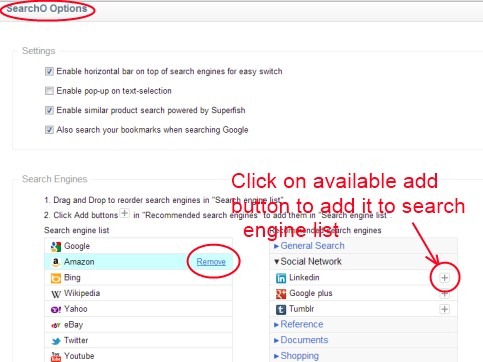Screen dimensions: 483x362
Task: Add Google plus with its plus button
Action: pos(444,294)
